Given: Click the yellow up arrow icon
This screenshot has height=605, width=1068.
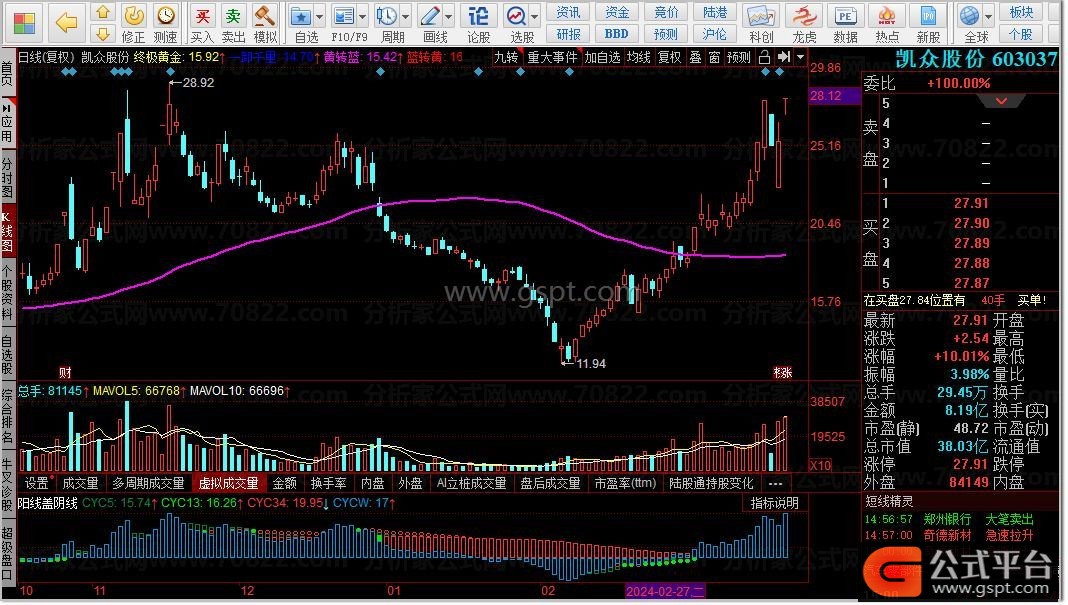Looking at the screenshot, I should pos(103,12).
